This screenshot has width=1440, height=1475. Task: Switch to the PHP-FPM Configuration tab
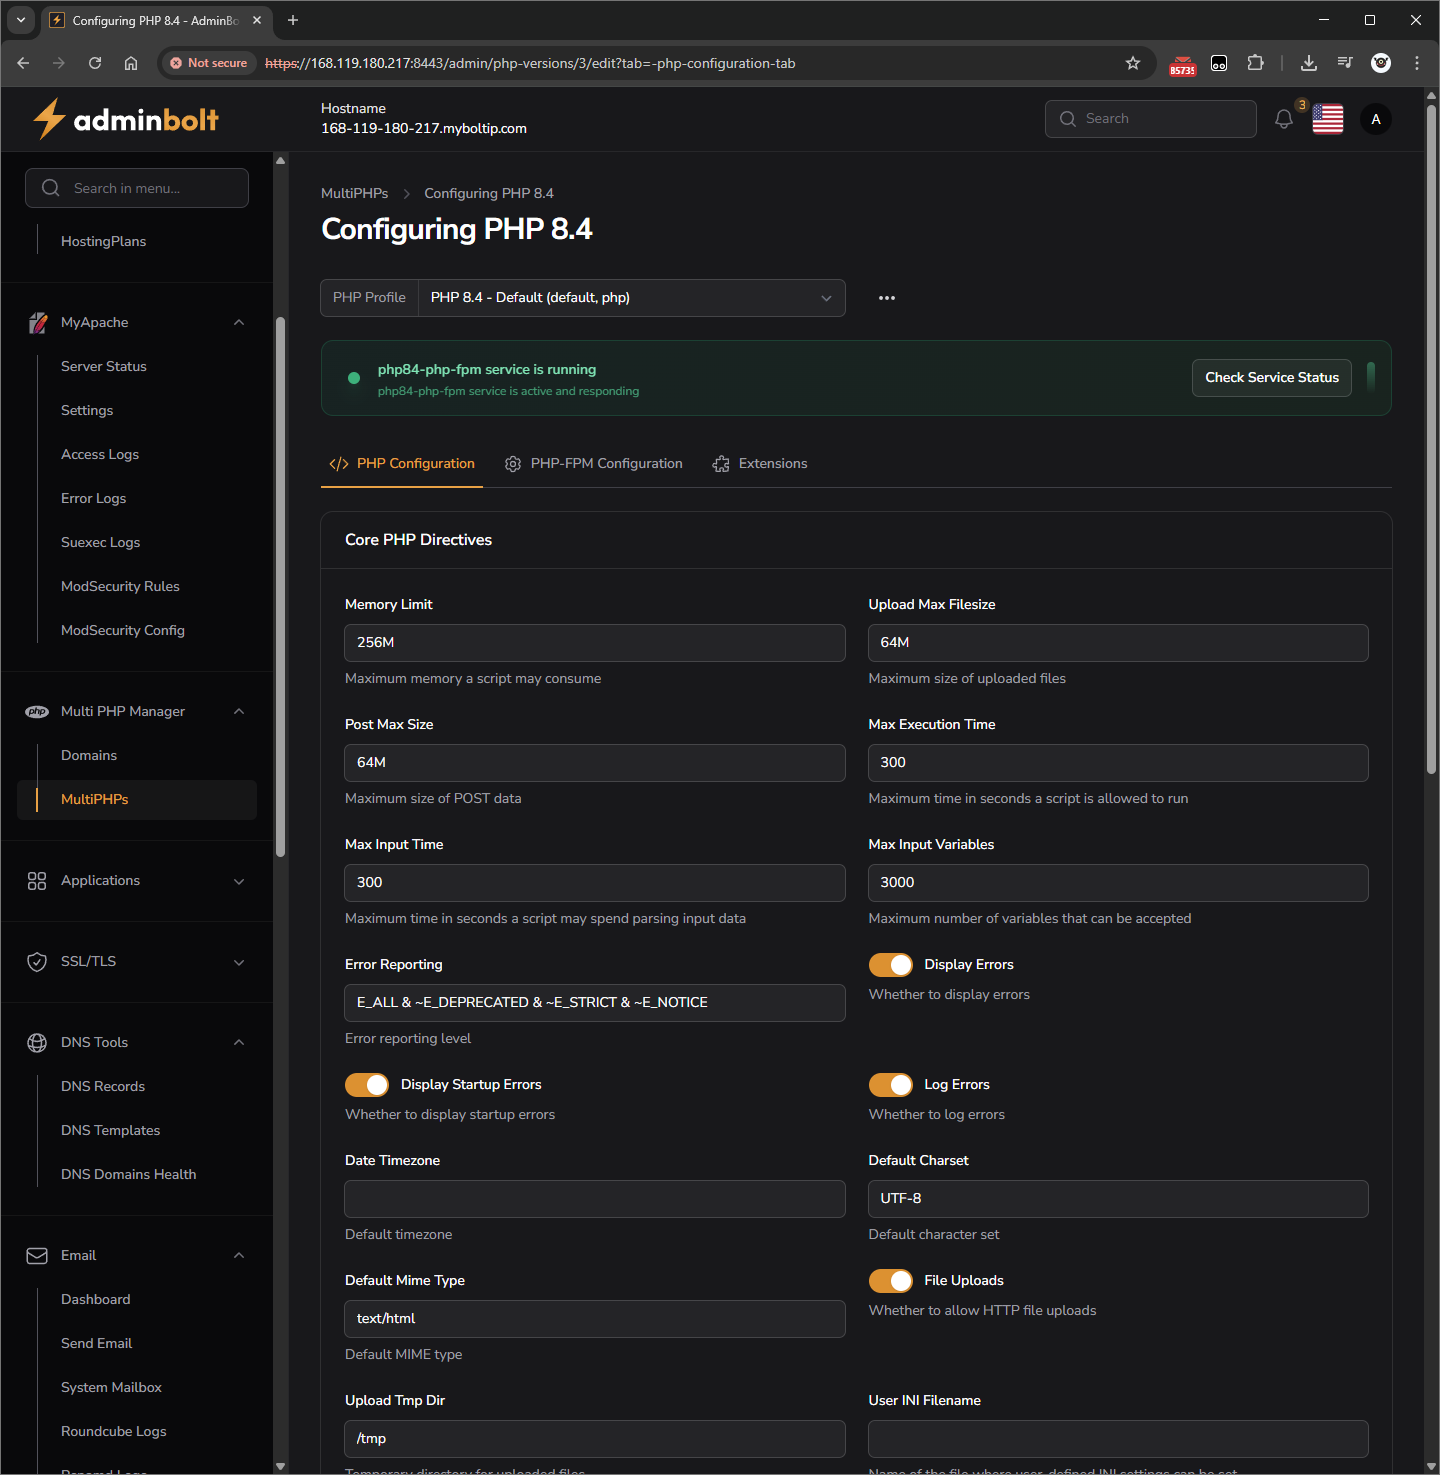point(594,464)
